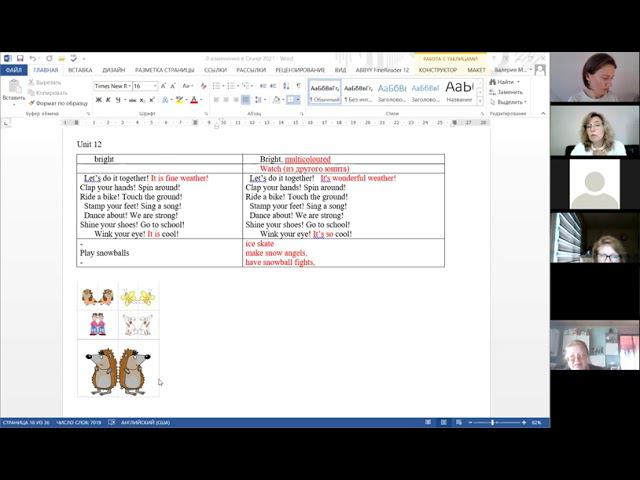Apply the Без интервала style
This screenshot has height=480, width=640.
pyautogui.click(x=358, y=91)
